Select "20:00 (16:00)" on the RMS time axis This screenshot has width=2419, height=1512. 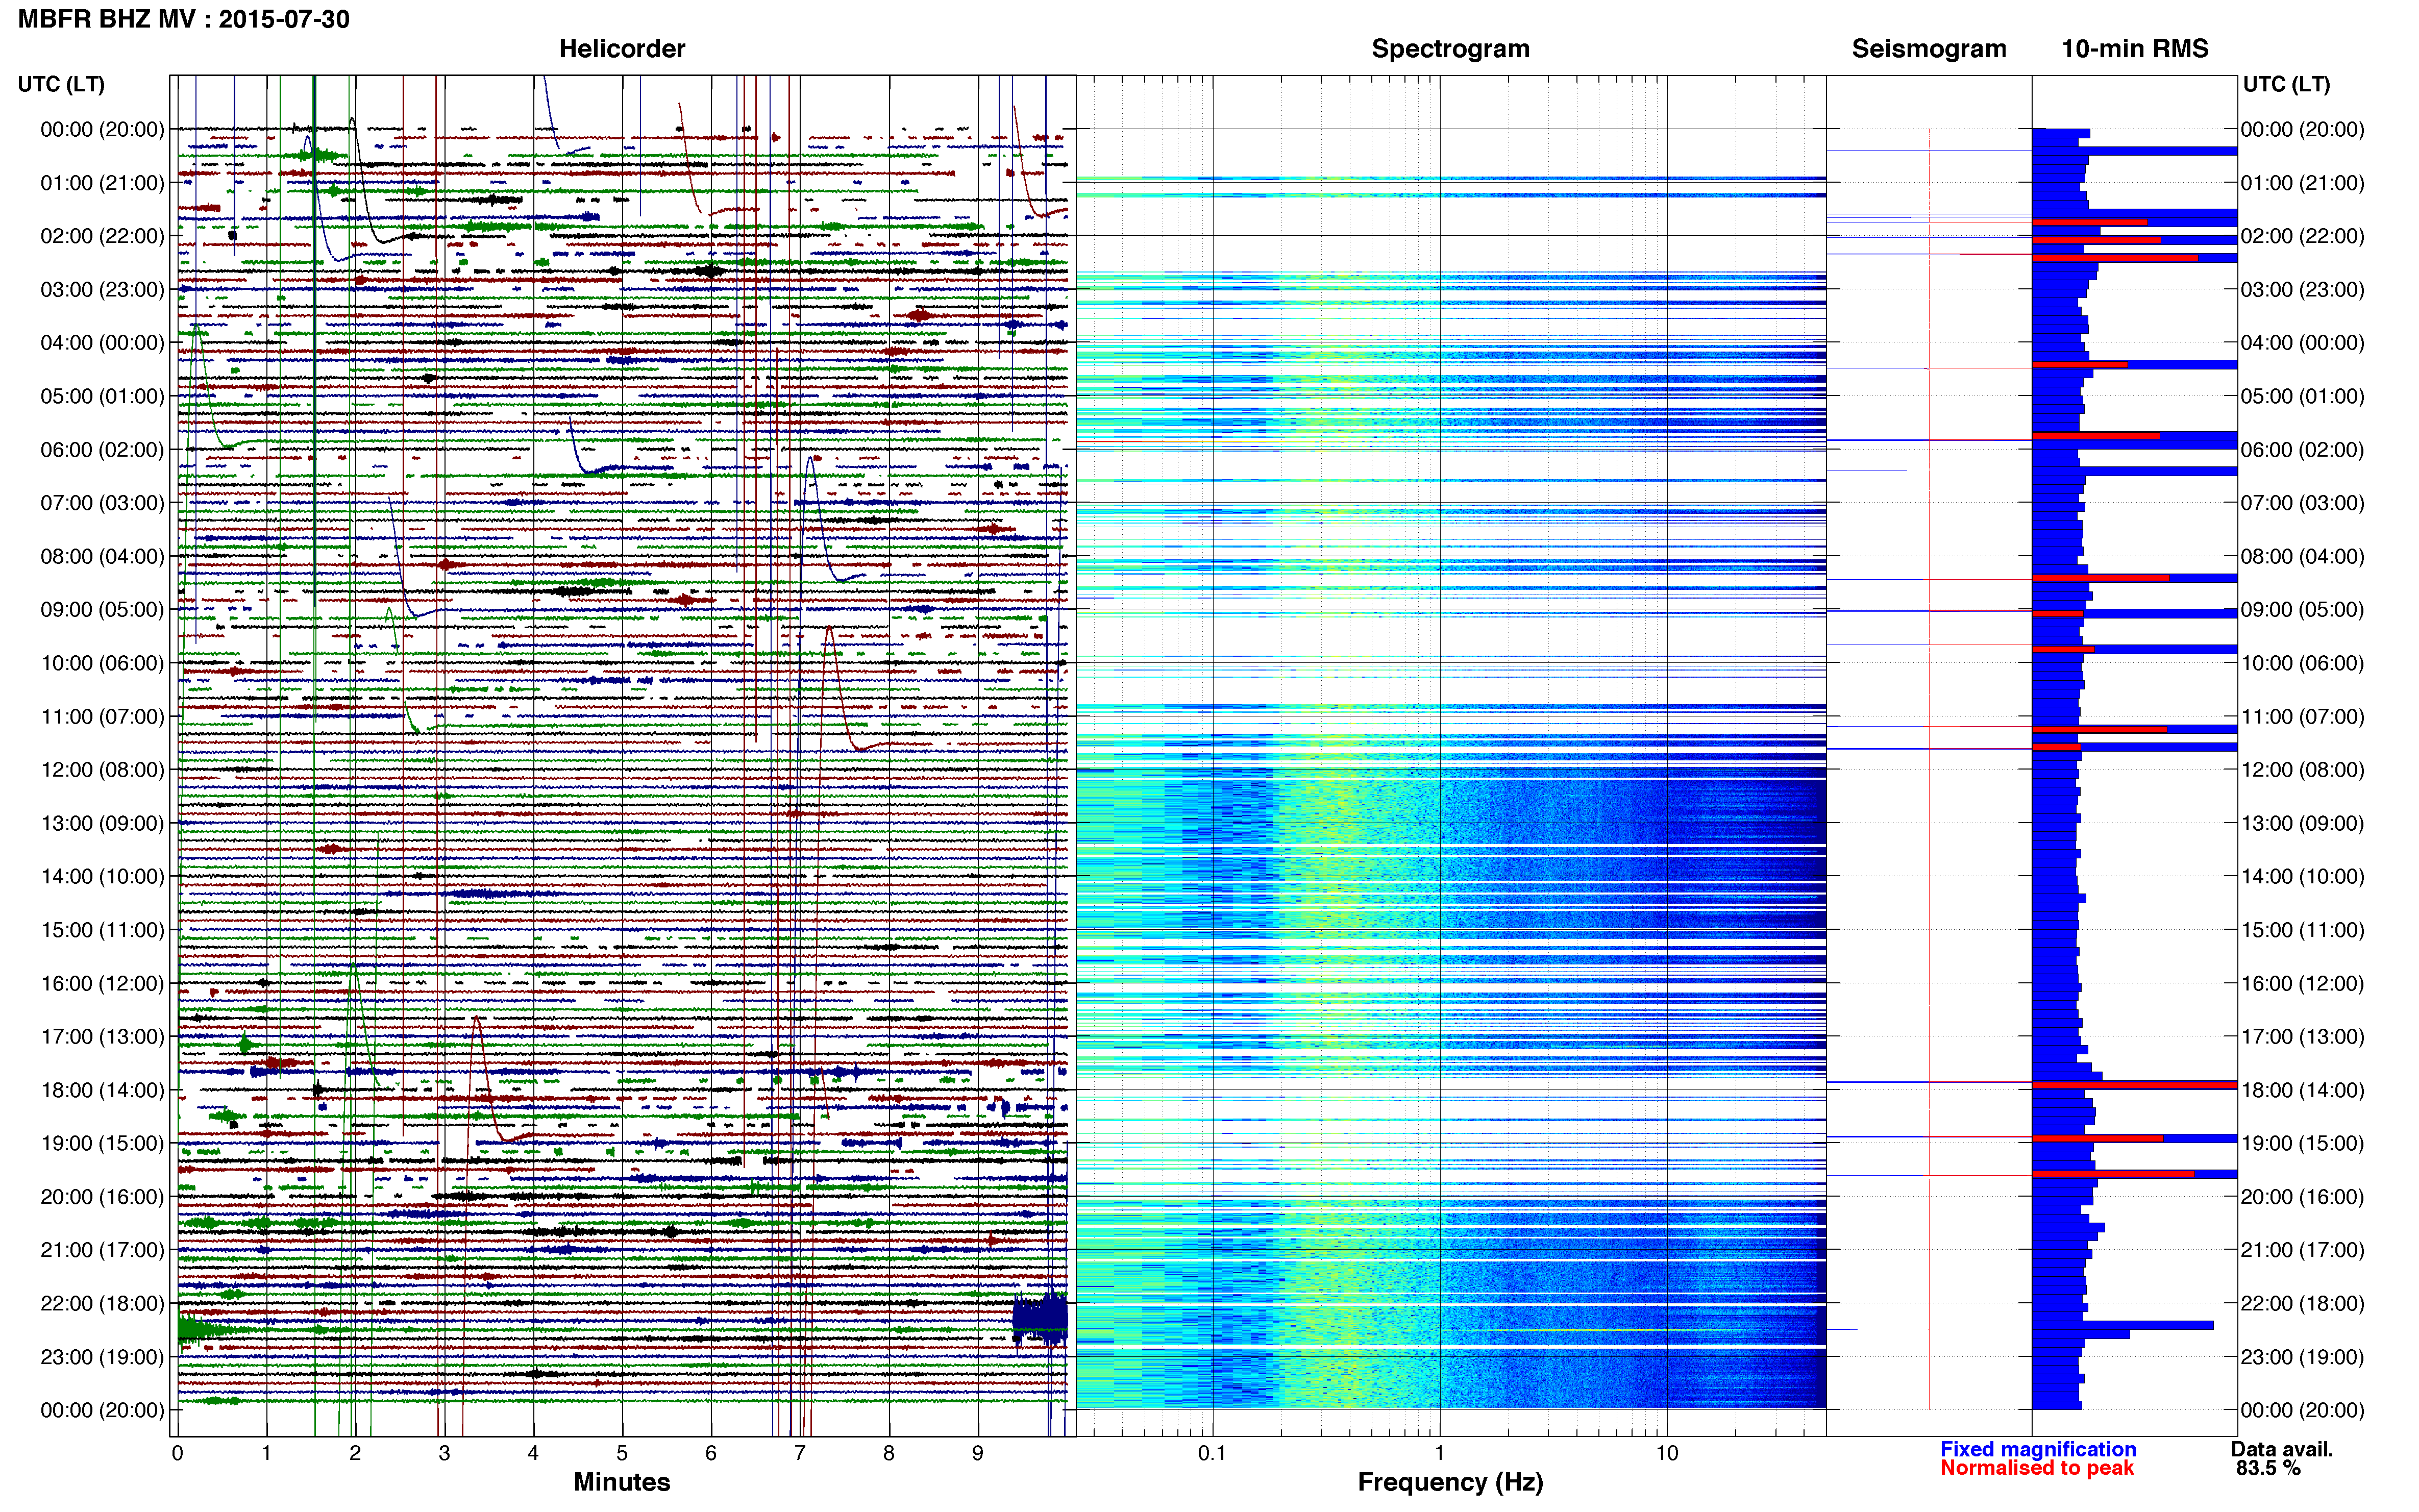pyautogui.click(x=2302, y=1197)
